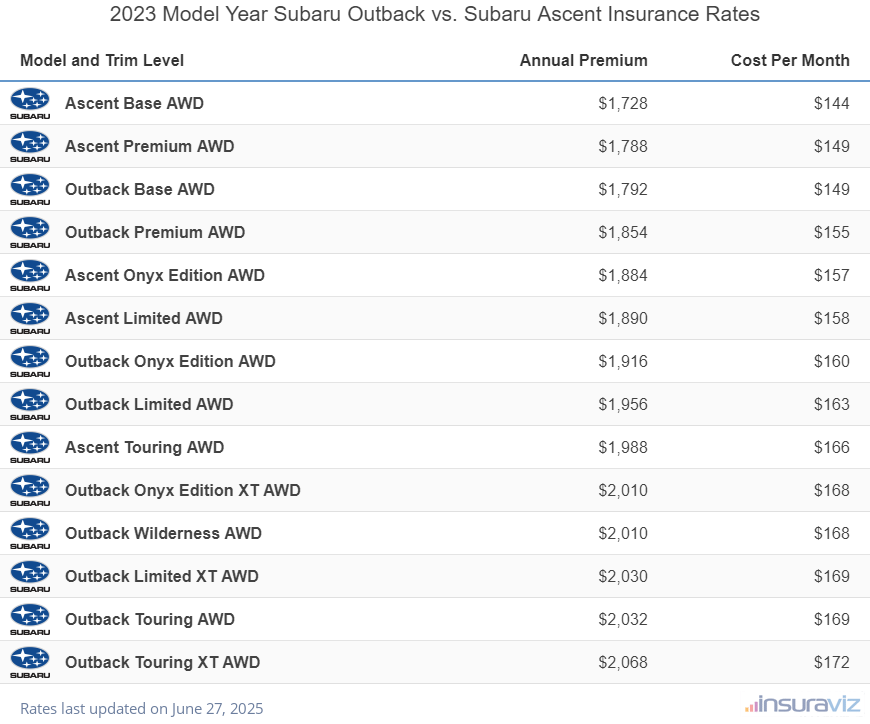Click the Subaru logo beside Outback Onyx Edition AWD

pyautogui.click(x=30, y=362)
